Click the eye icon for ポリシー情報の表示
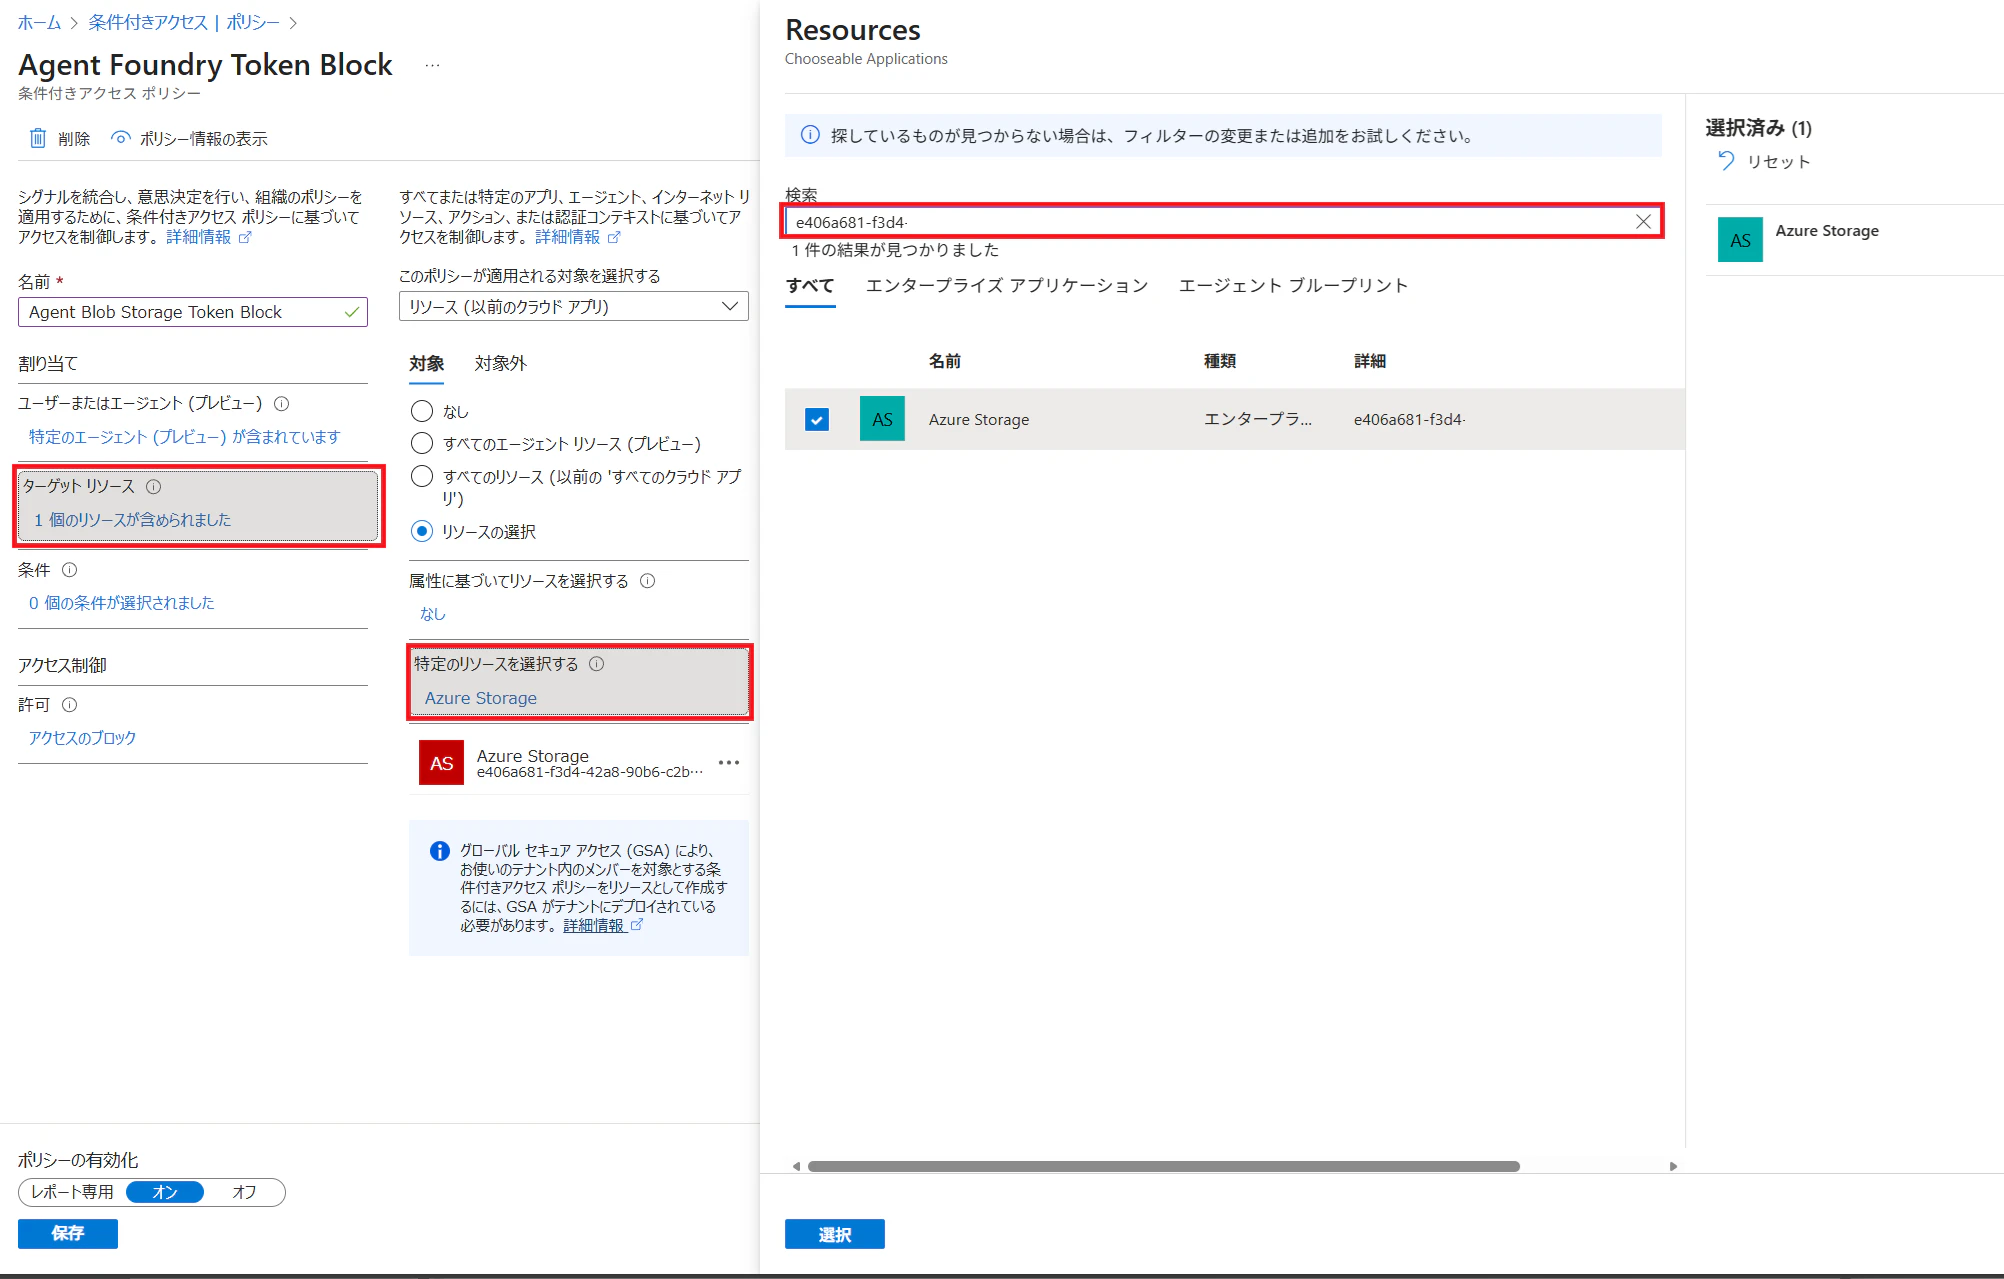The height and width of the screenshot is (1279, 2004). pyautogui.click(x=121, y=138)
